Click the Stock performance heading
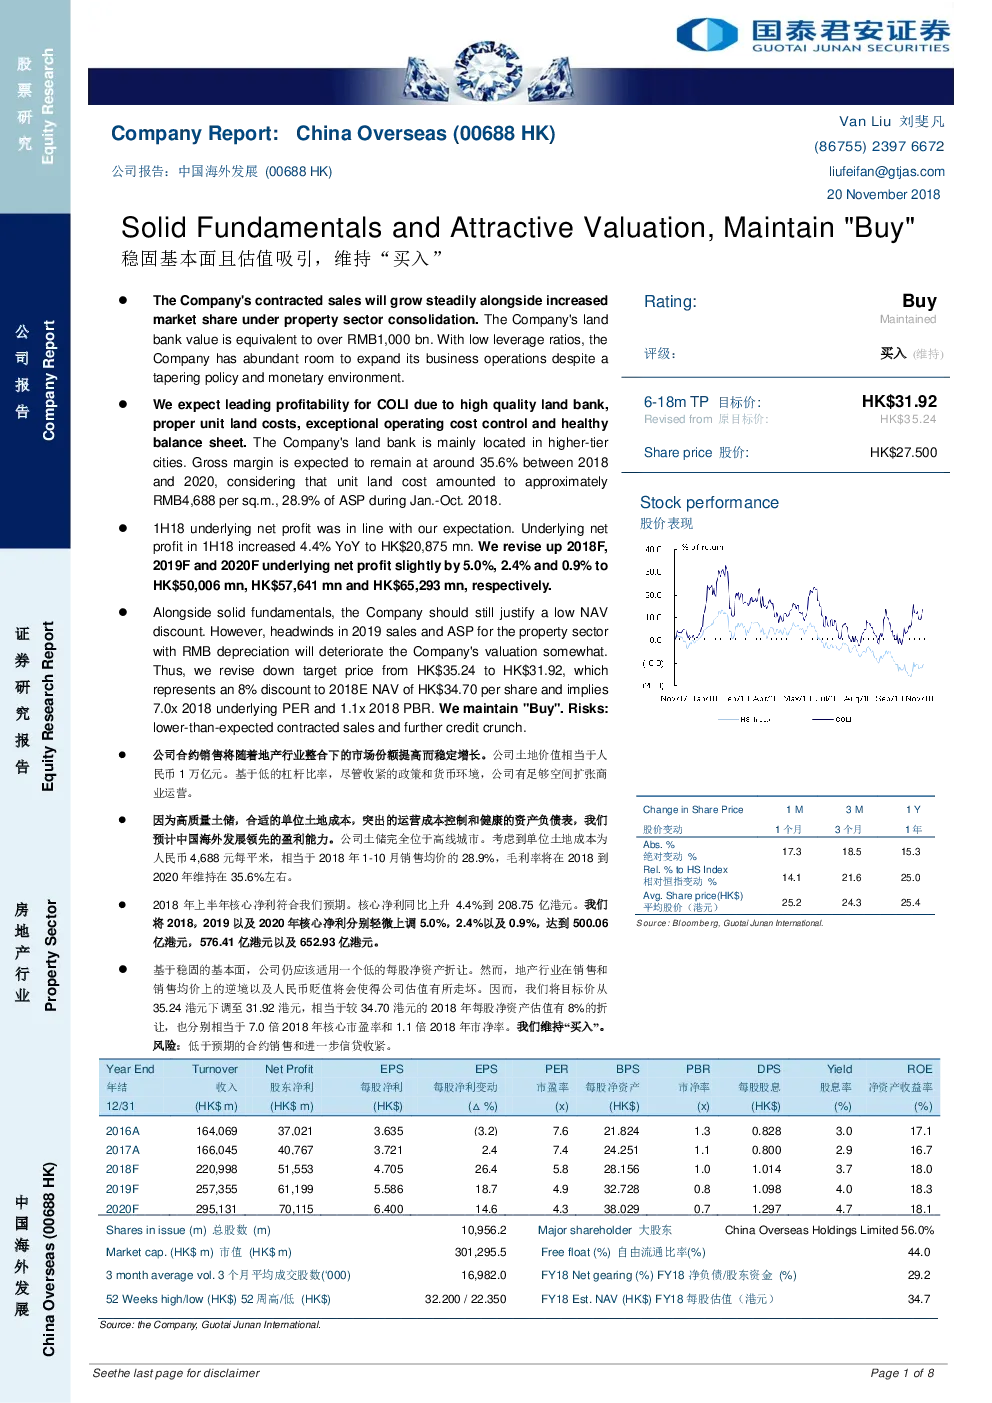Viewport: 992px width, 1403px height. [x=709, y=503]
